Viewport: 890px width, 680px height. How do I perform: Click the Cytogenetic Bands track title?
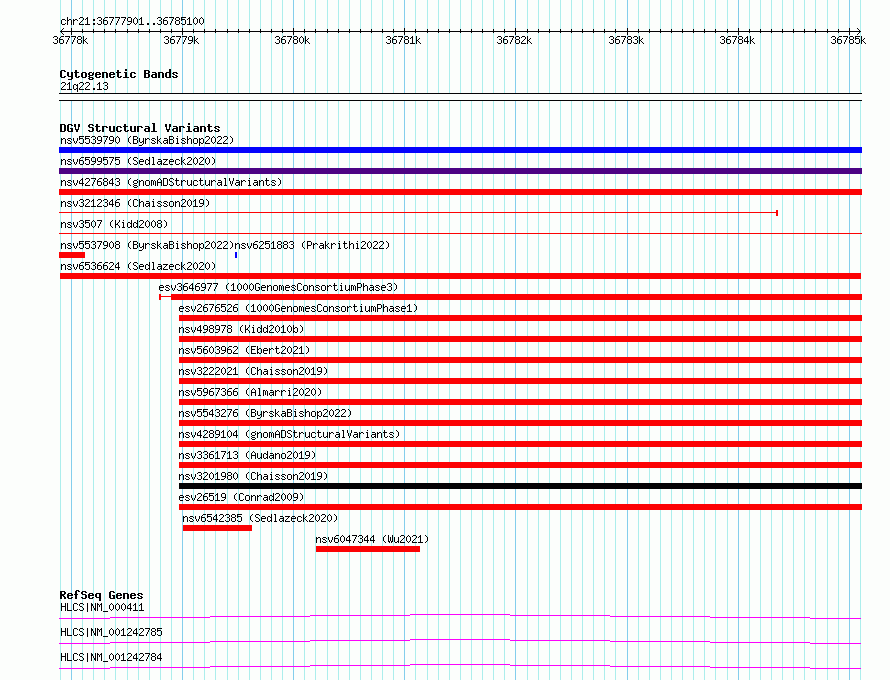point(119,74)
